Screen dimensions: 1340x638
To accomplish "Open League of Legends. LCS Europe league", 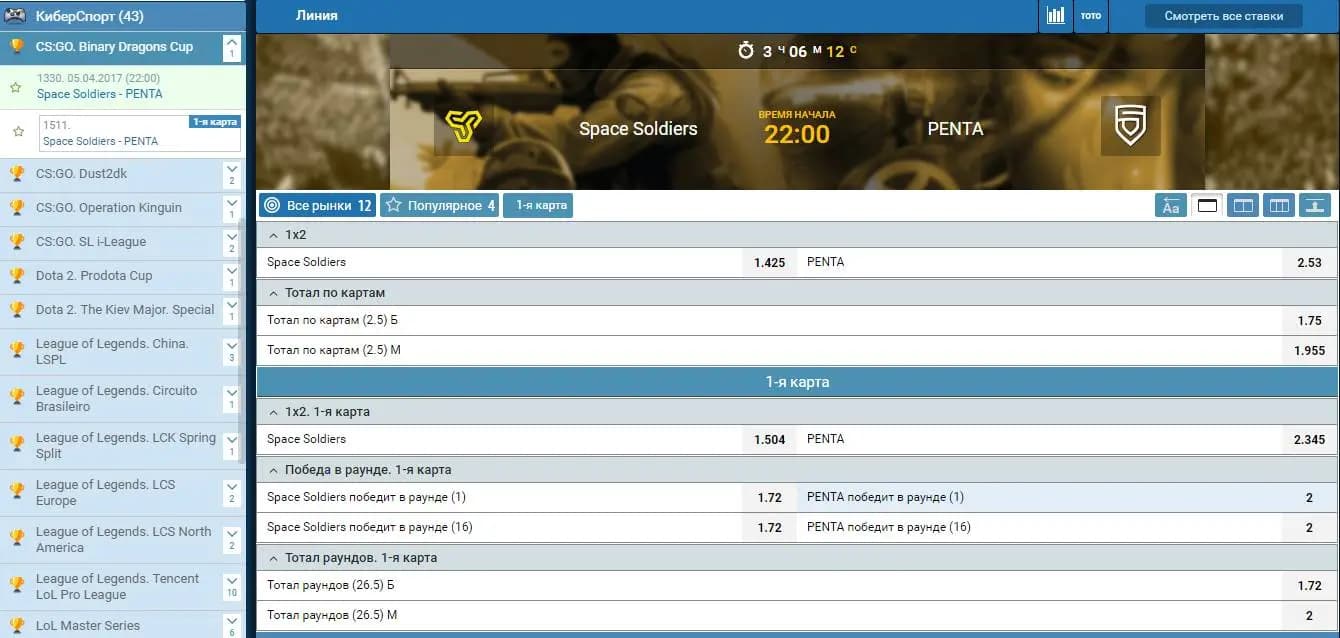I will pos(105,492).
